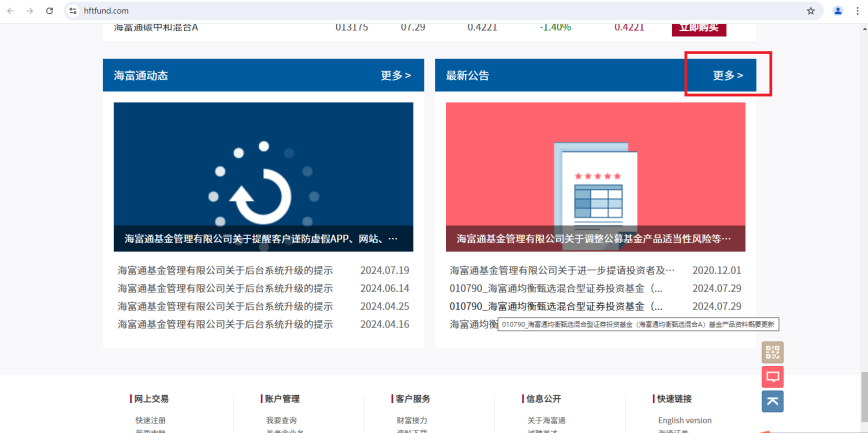Open footer link 关于海富通
This screenshot has height=433, width=868.
[x=546, y=420]
